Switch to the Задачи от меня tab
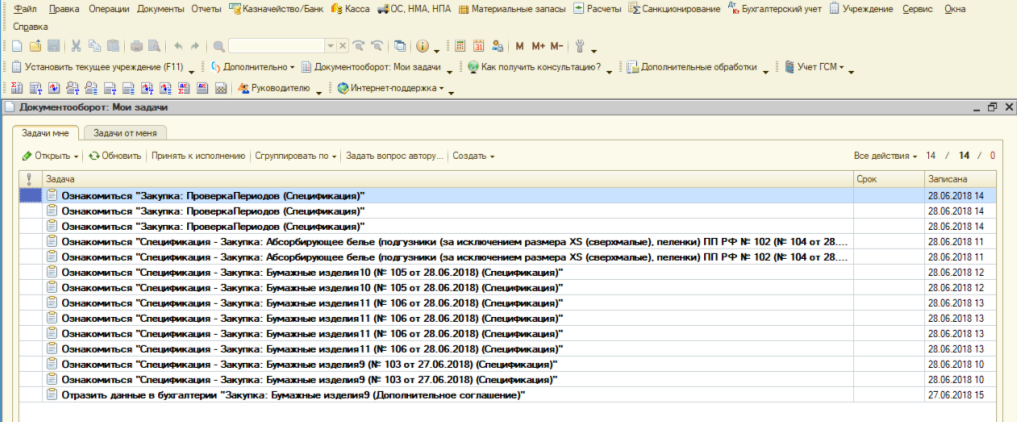Viewport: 1017px width, 422px height. pos(124,132)
